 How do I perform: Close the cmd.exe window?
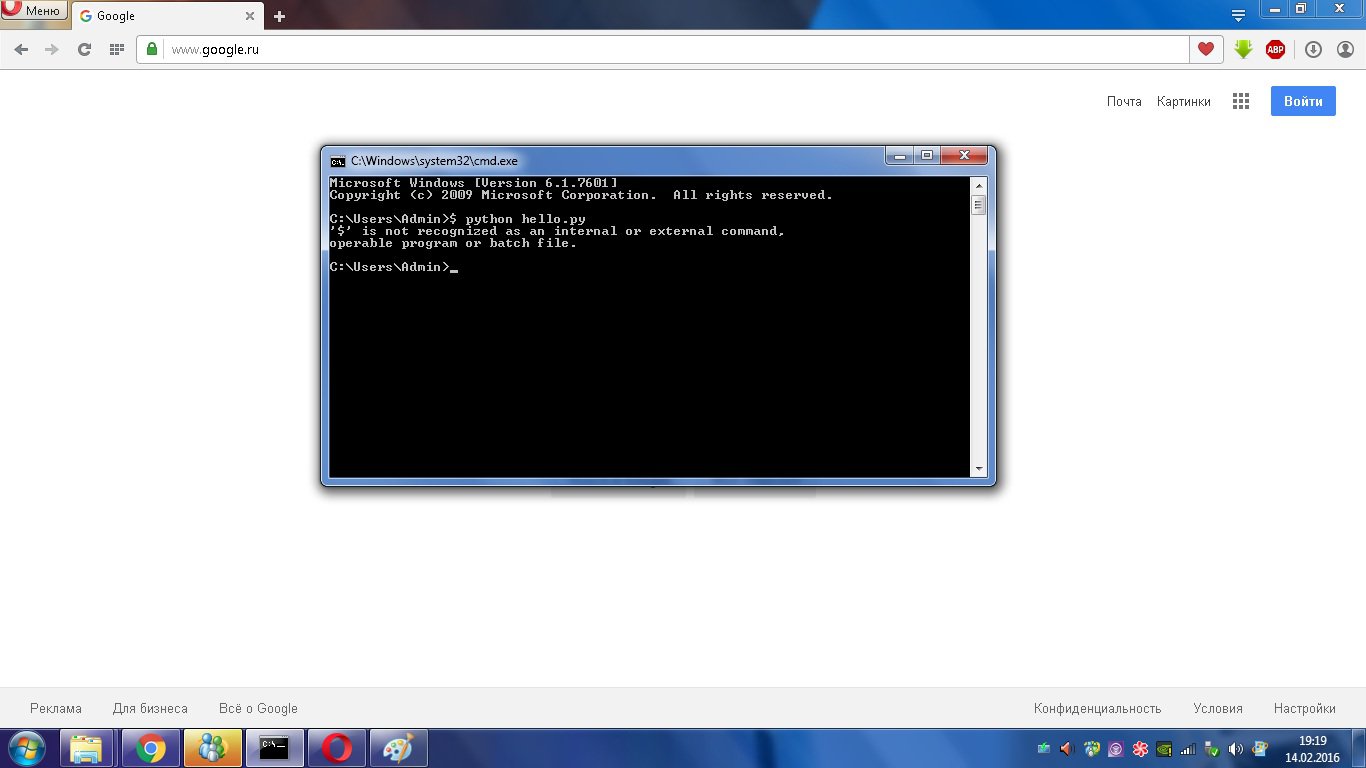pyautogui.click(x=964, y=155)
